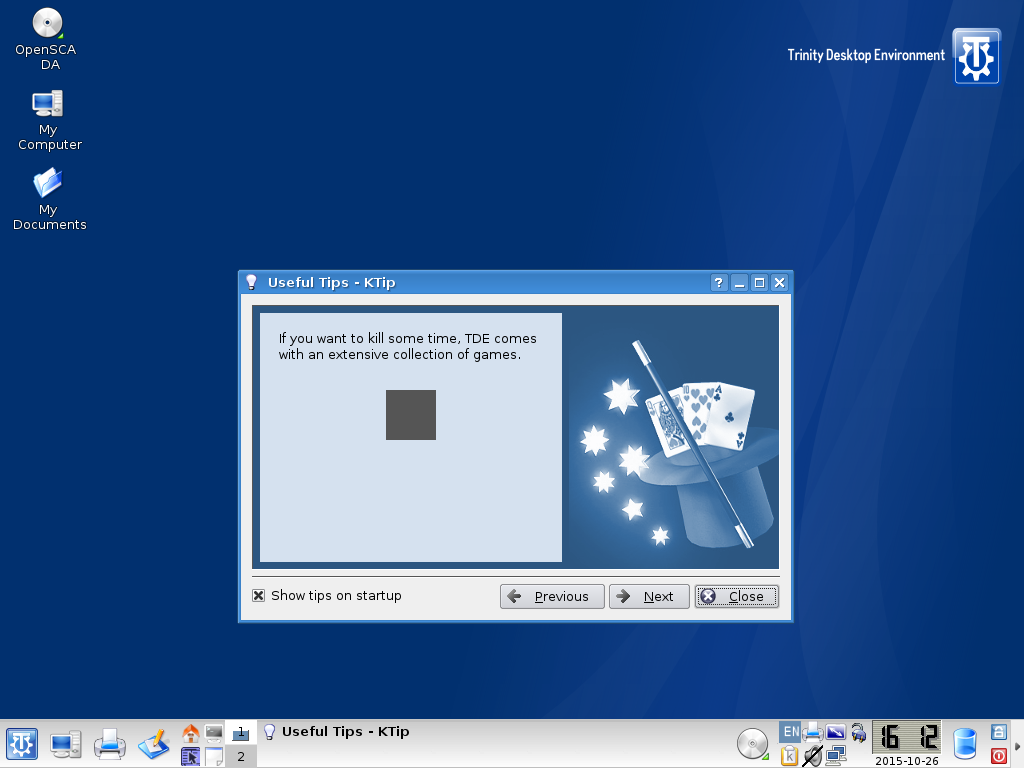
Task: Open the Trinity TDE start menu
Action: [22, 744]
